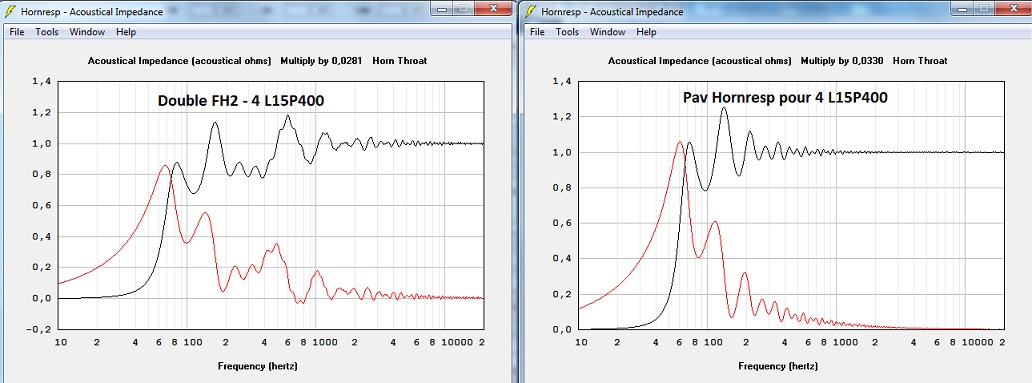Maximize the right Hornresp window
Viewport: 1032px width, 383px height.
point(983,8)
